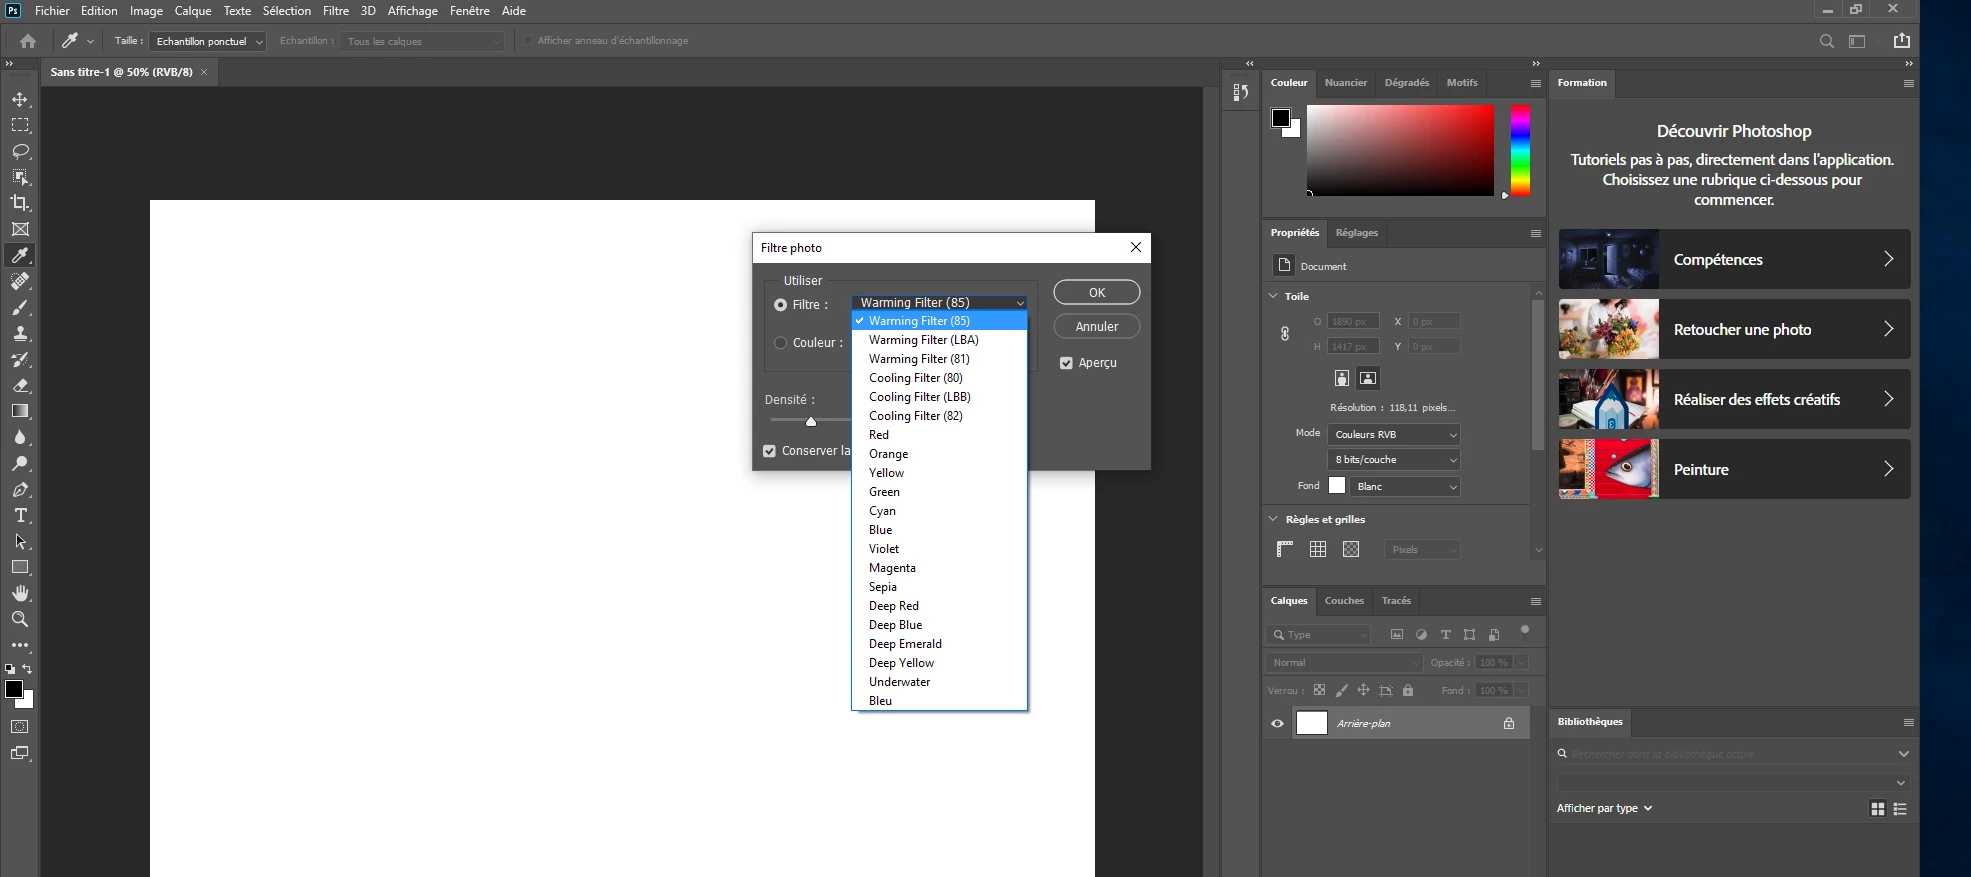
Task: Switch to the Couches tab
Action: pos(1344,601)
